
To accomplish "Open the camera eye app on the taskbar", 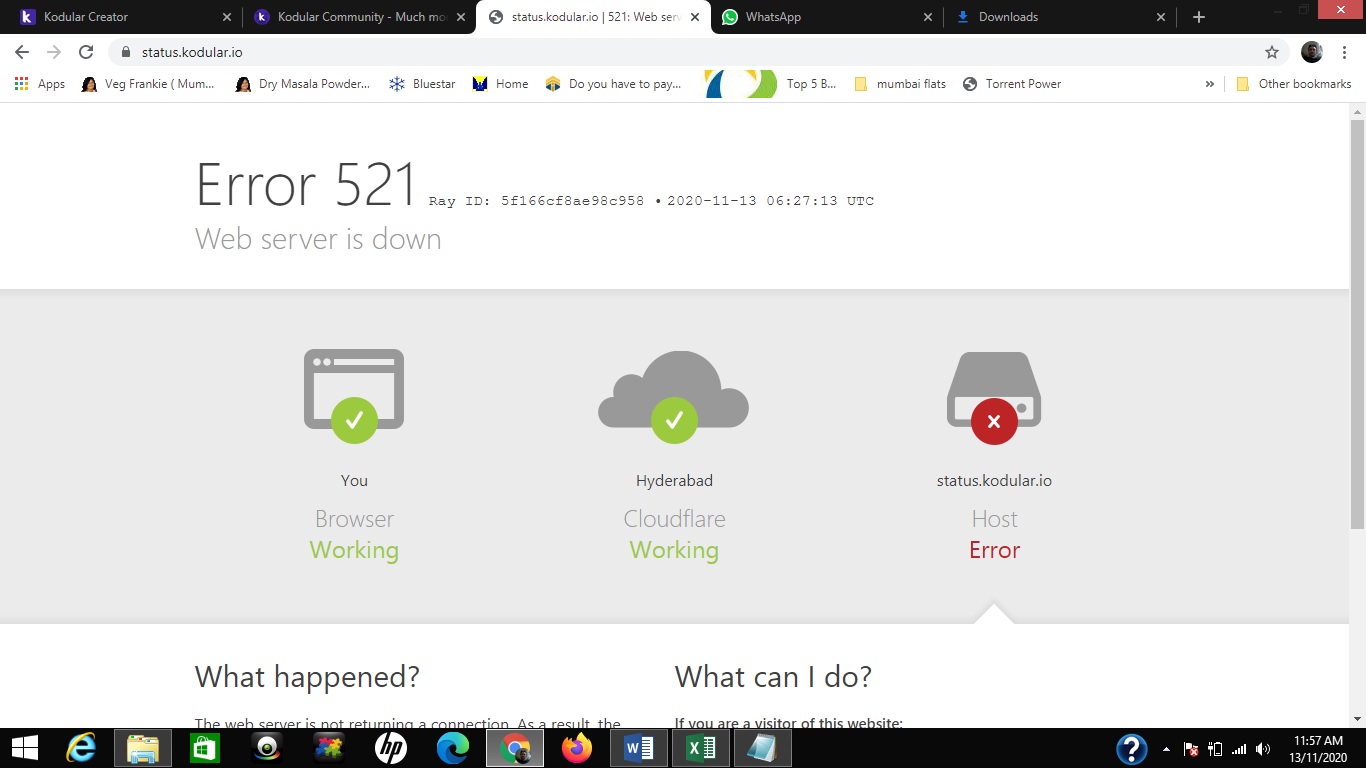I will point(267,748).
